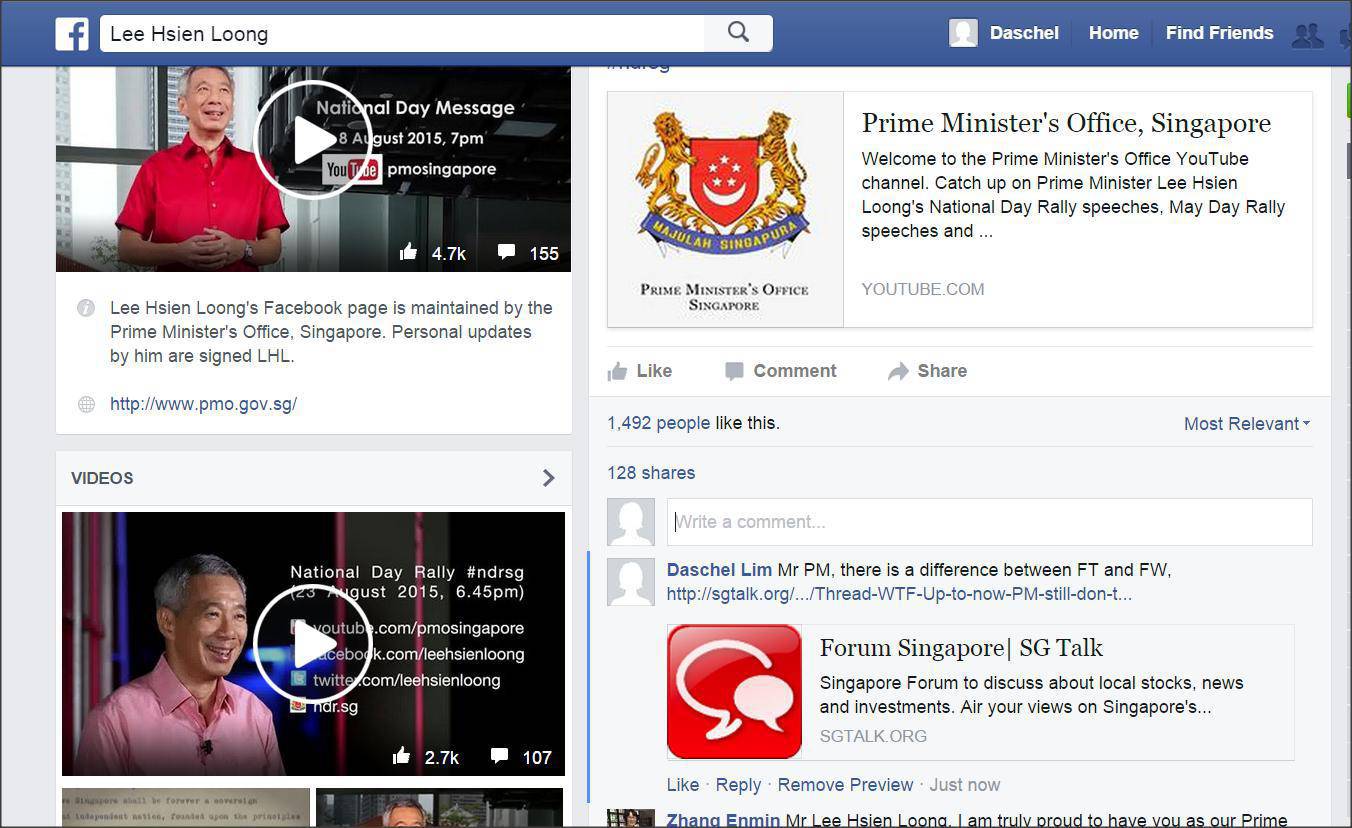Like the post with the thumbs-up button
Image resolution: width=1352 pixels, height=828 pixels.
point(640,371)
